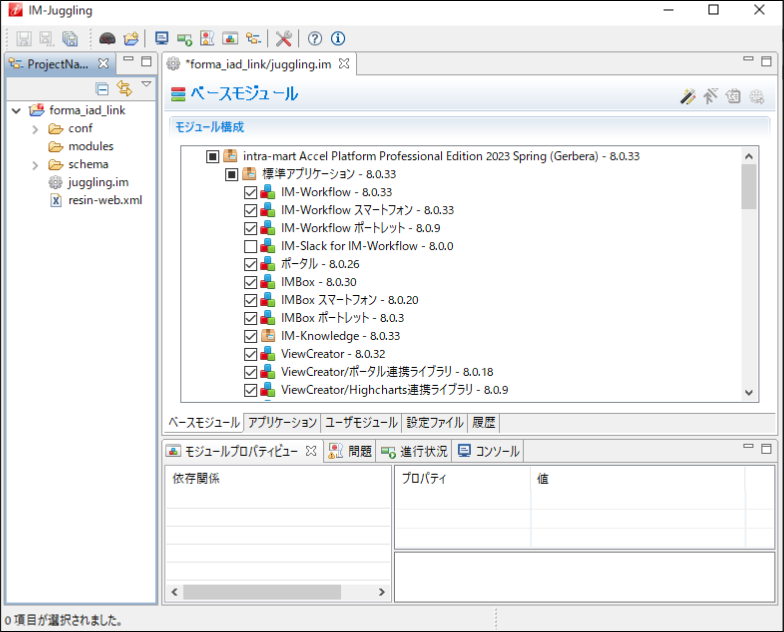The width and height of the screenshot is (784, 632).
Task: Select juggling.im file in navigator
Action: pos(98,182)
